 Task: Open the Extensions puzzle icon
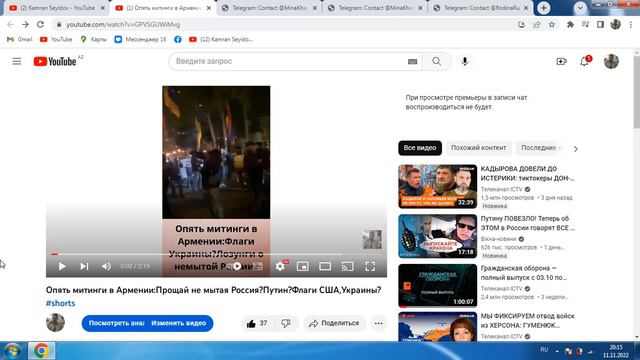(x=570, y=24)
